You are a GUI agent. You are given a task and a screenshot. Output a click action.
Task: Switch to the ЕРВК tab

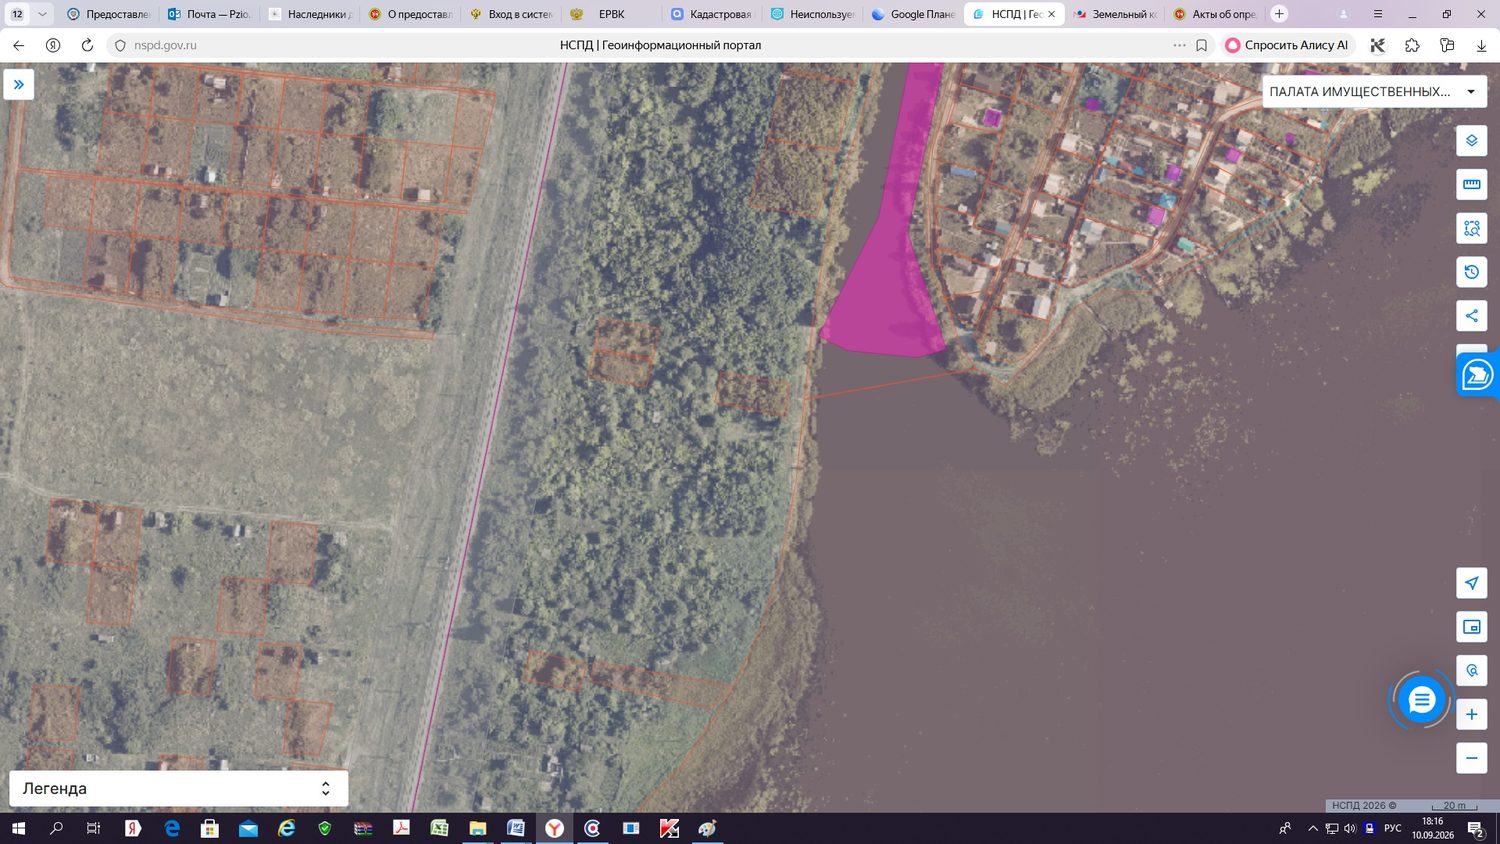click(x=611, y=14)
